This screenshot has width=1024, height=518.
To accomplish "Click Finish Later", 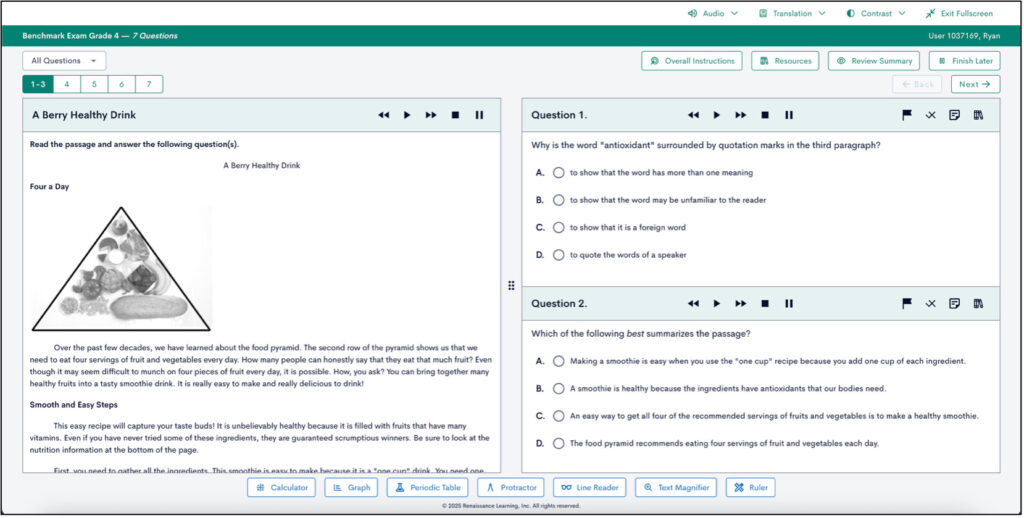I will pos(965,61).
